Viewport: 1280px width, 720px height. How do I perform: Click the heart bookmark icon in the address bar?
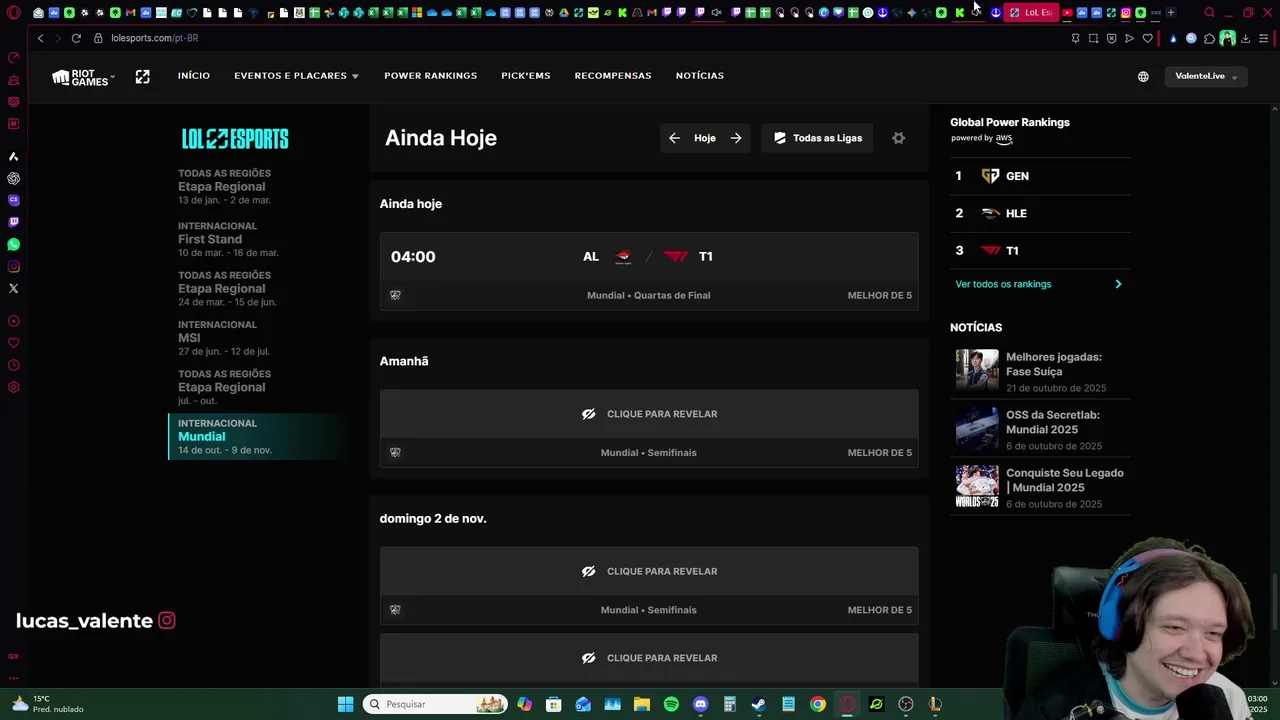[1147, 38]
